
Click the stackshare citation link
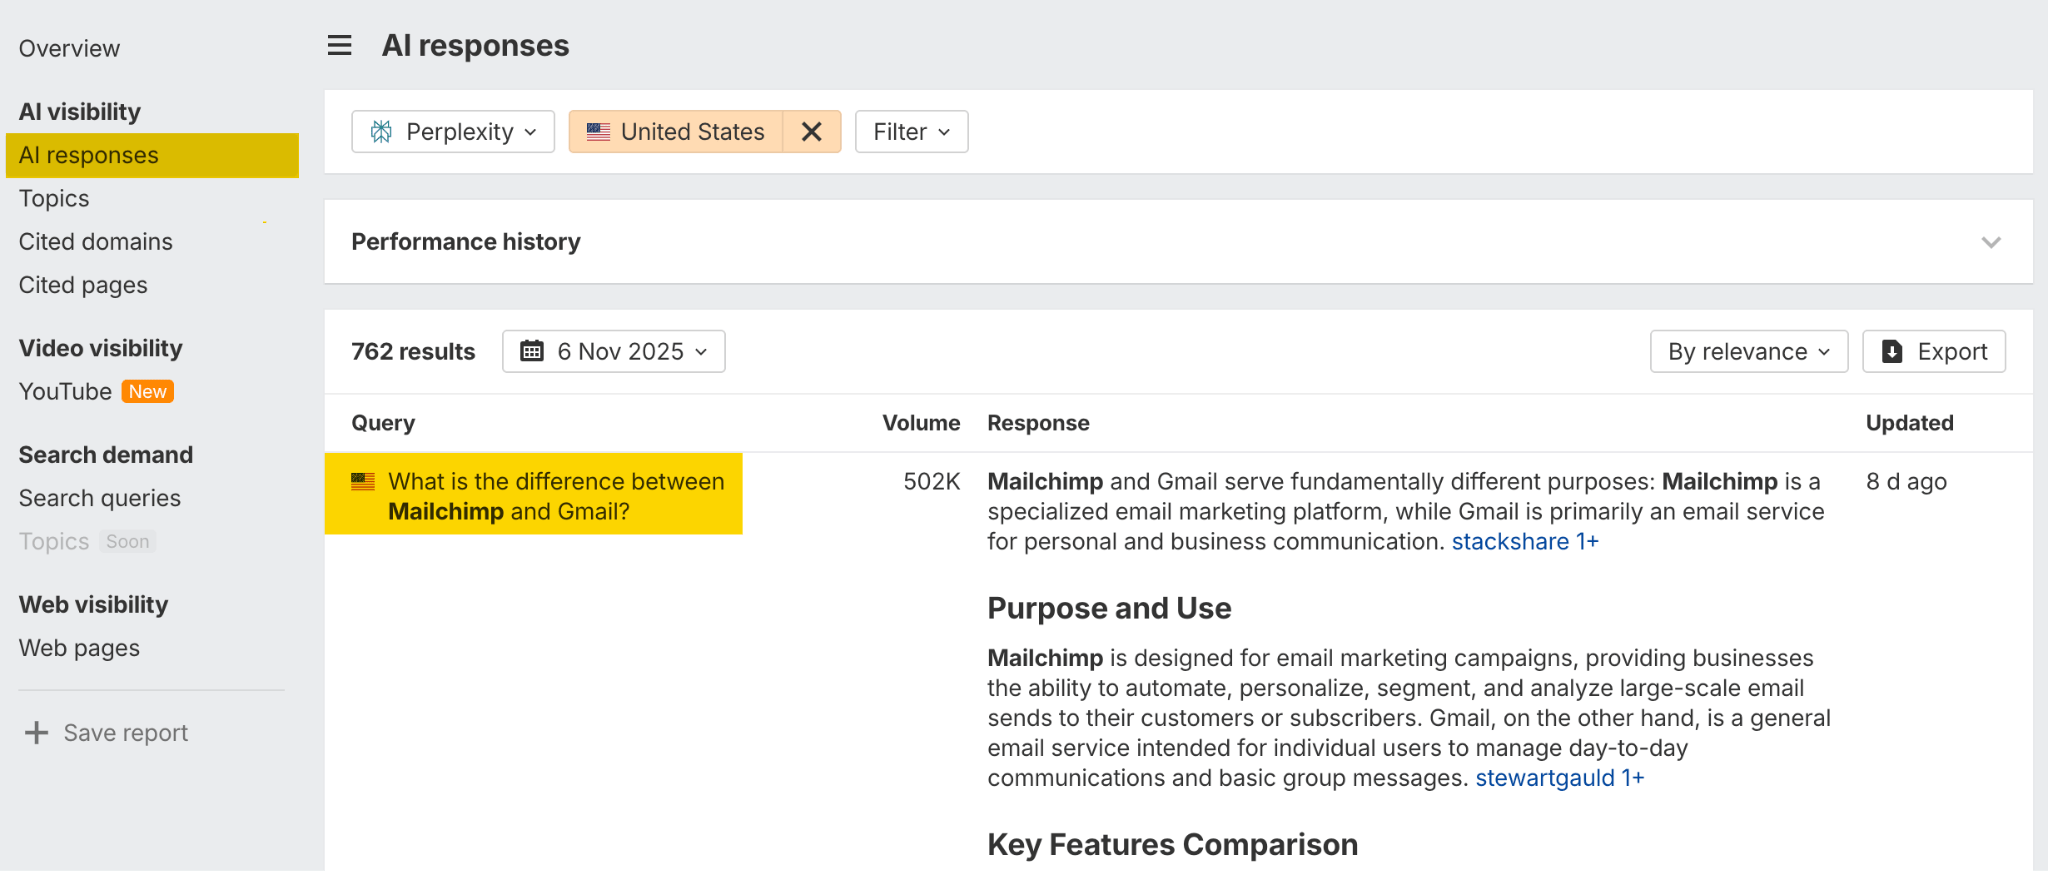(x=1510, y=542)
